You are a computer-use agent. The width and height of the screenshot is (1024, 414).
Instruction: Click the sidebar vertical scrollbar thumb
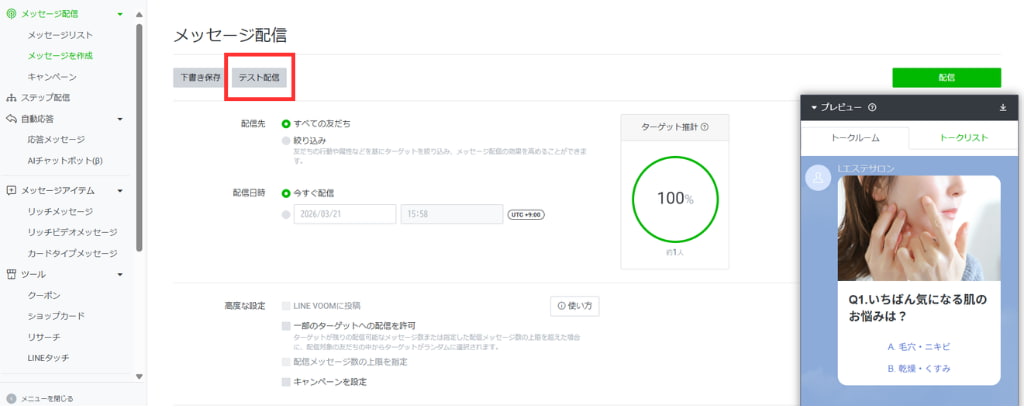coord(138,137)
